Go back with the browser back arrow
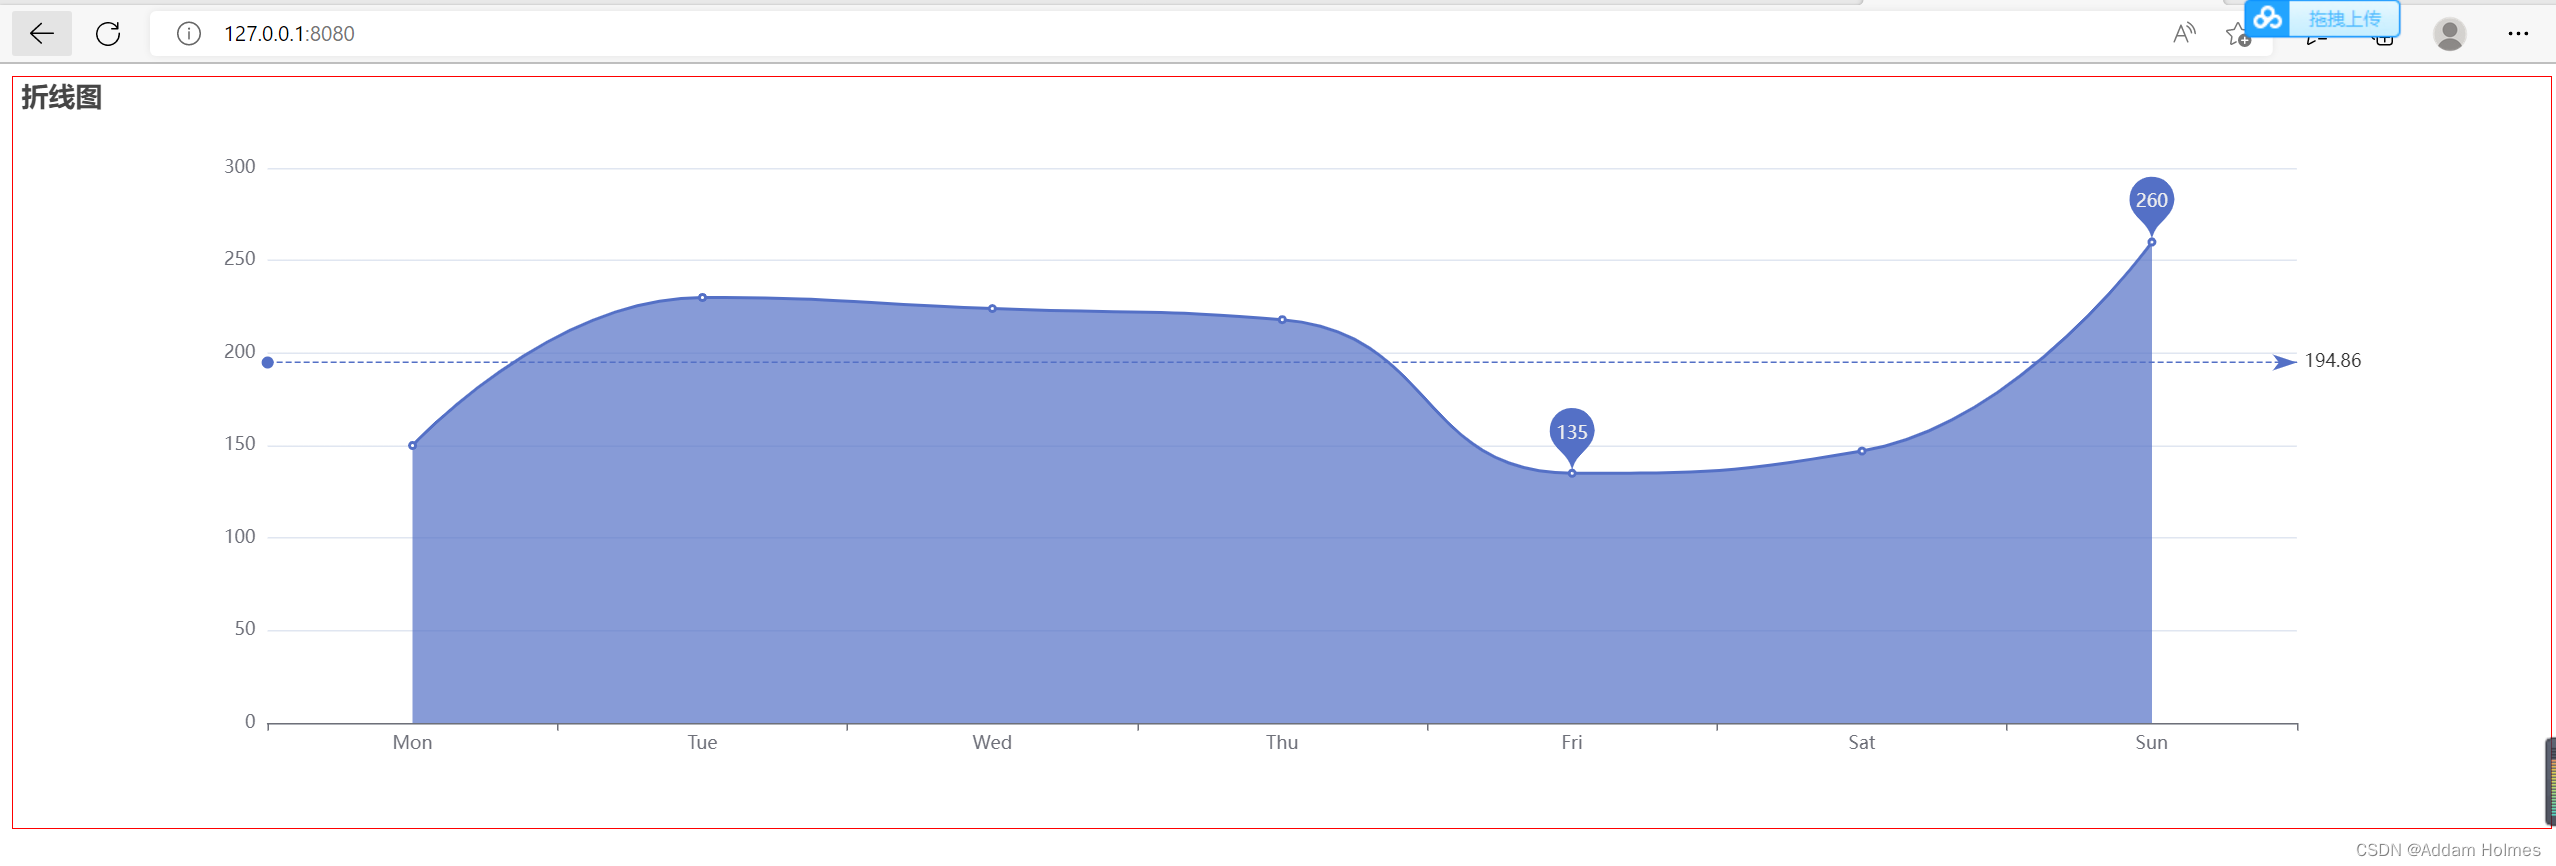Viewport: 2556px width, 866px height. pyautogui.click(x=41, y=34)
